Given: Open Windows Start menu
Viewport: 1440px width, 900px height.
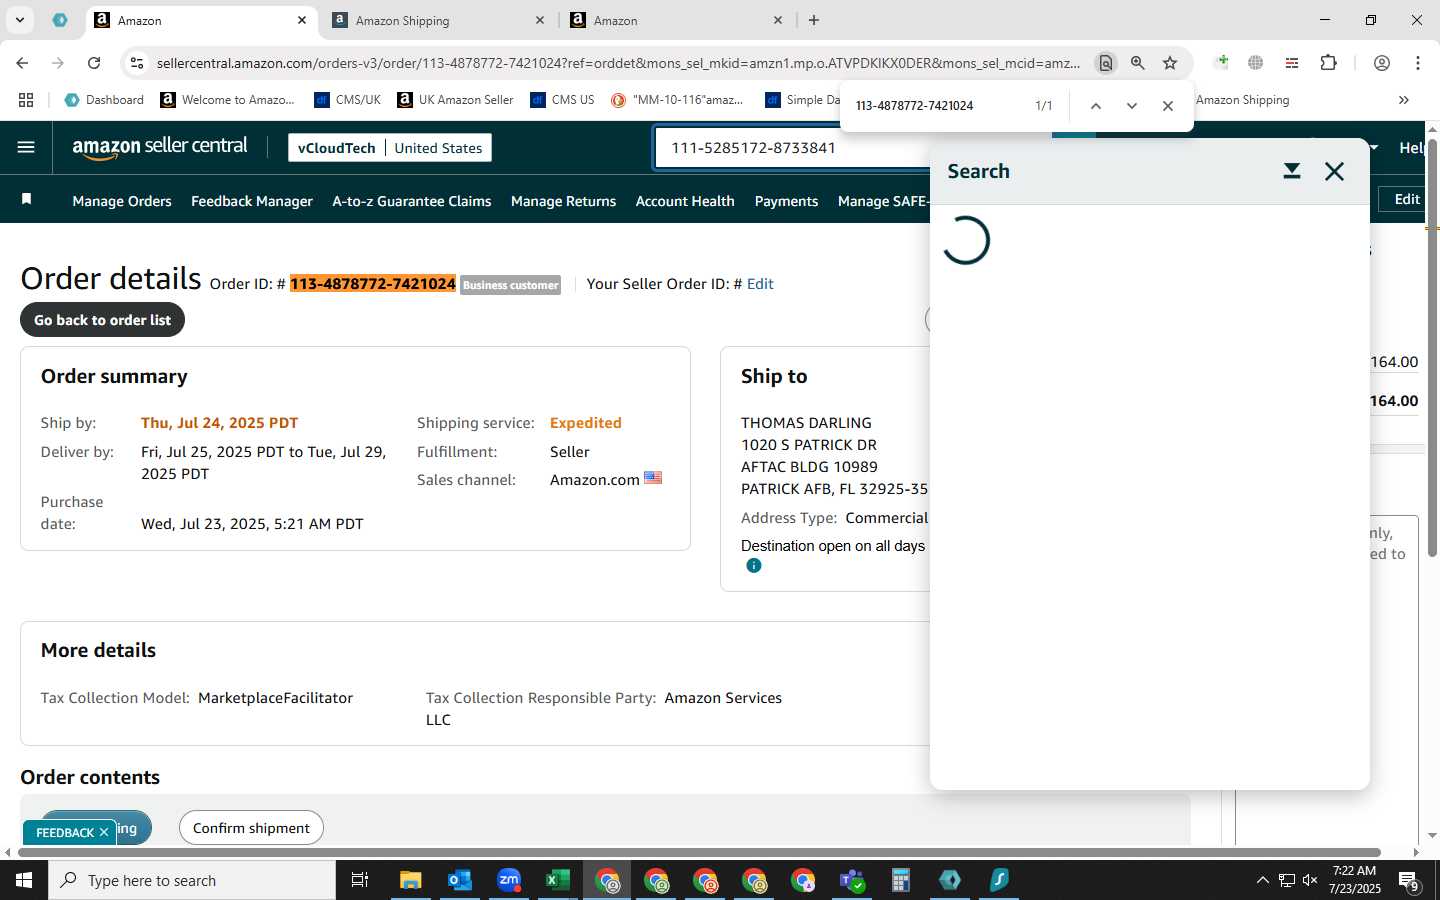Looking at the screenshot, I should point(24,880).
